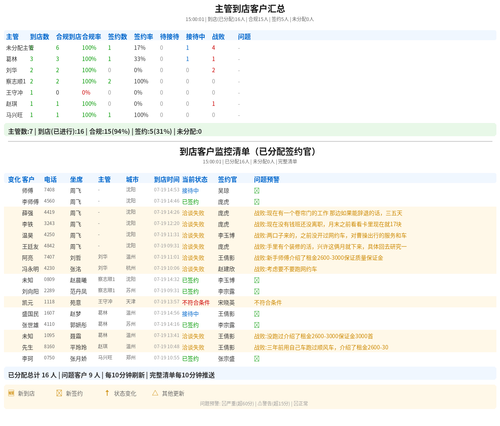Select the 未分配主管 row name
Viewport: 500px width, 426px height.
pos(20,48)
